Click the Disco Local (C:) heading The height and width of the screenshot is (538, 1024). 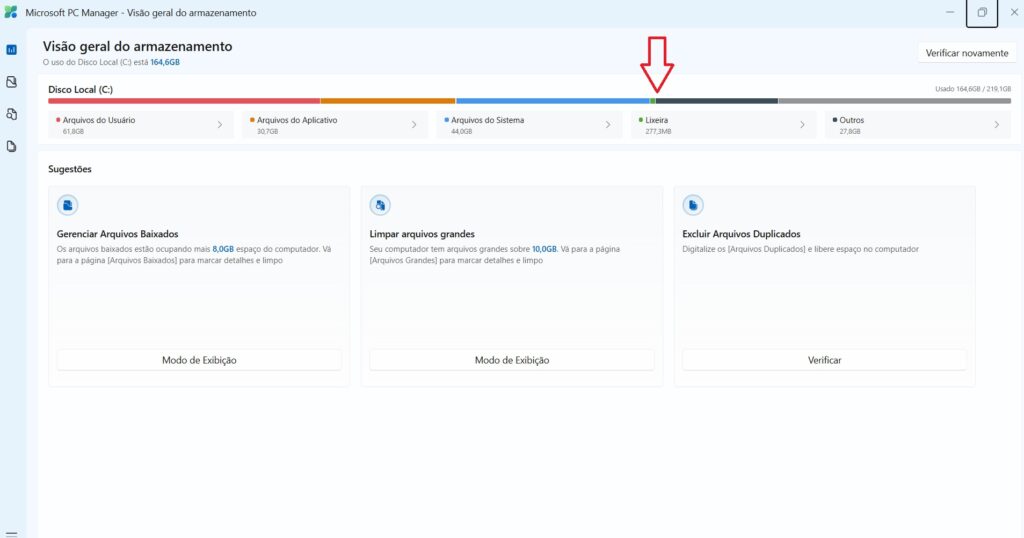pos(80,89)
